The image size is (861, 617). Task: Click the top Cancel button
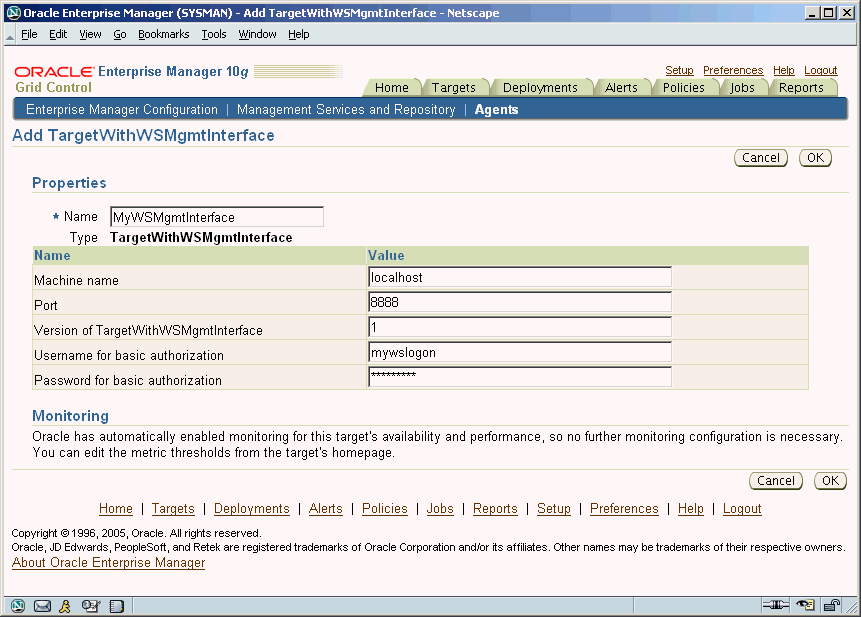tap(761, 158)
